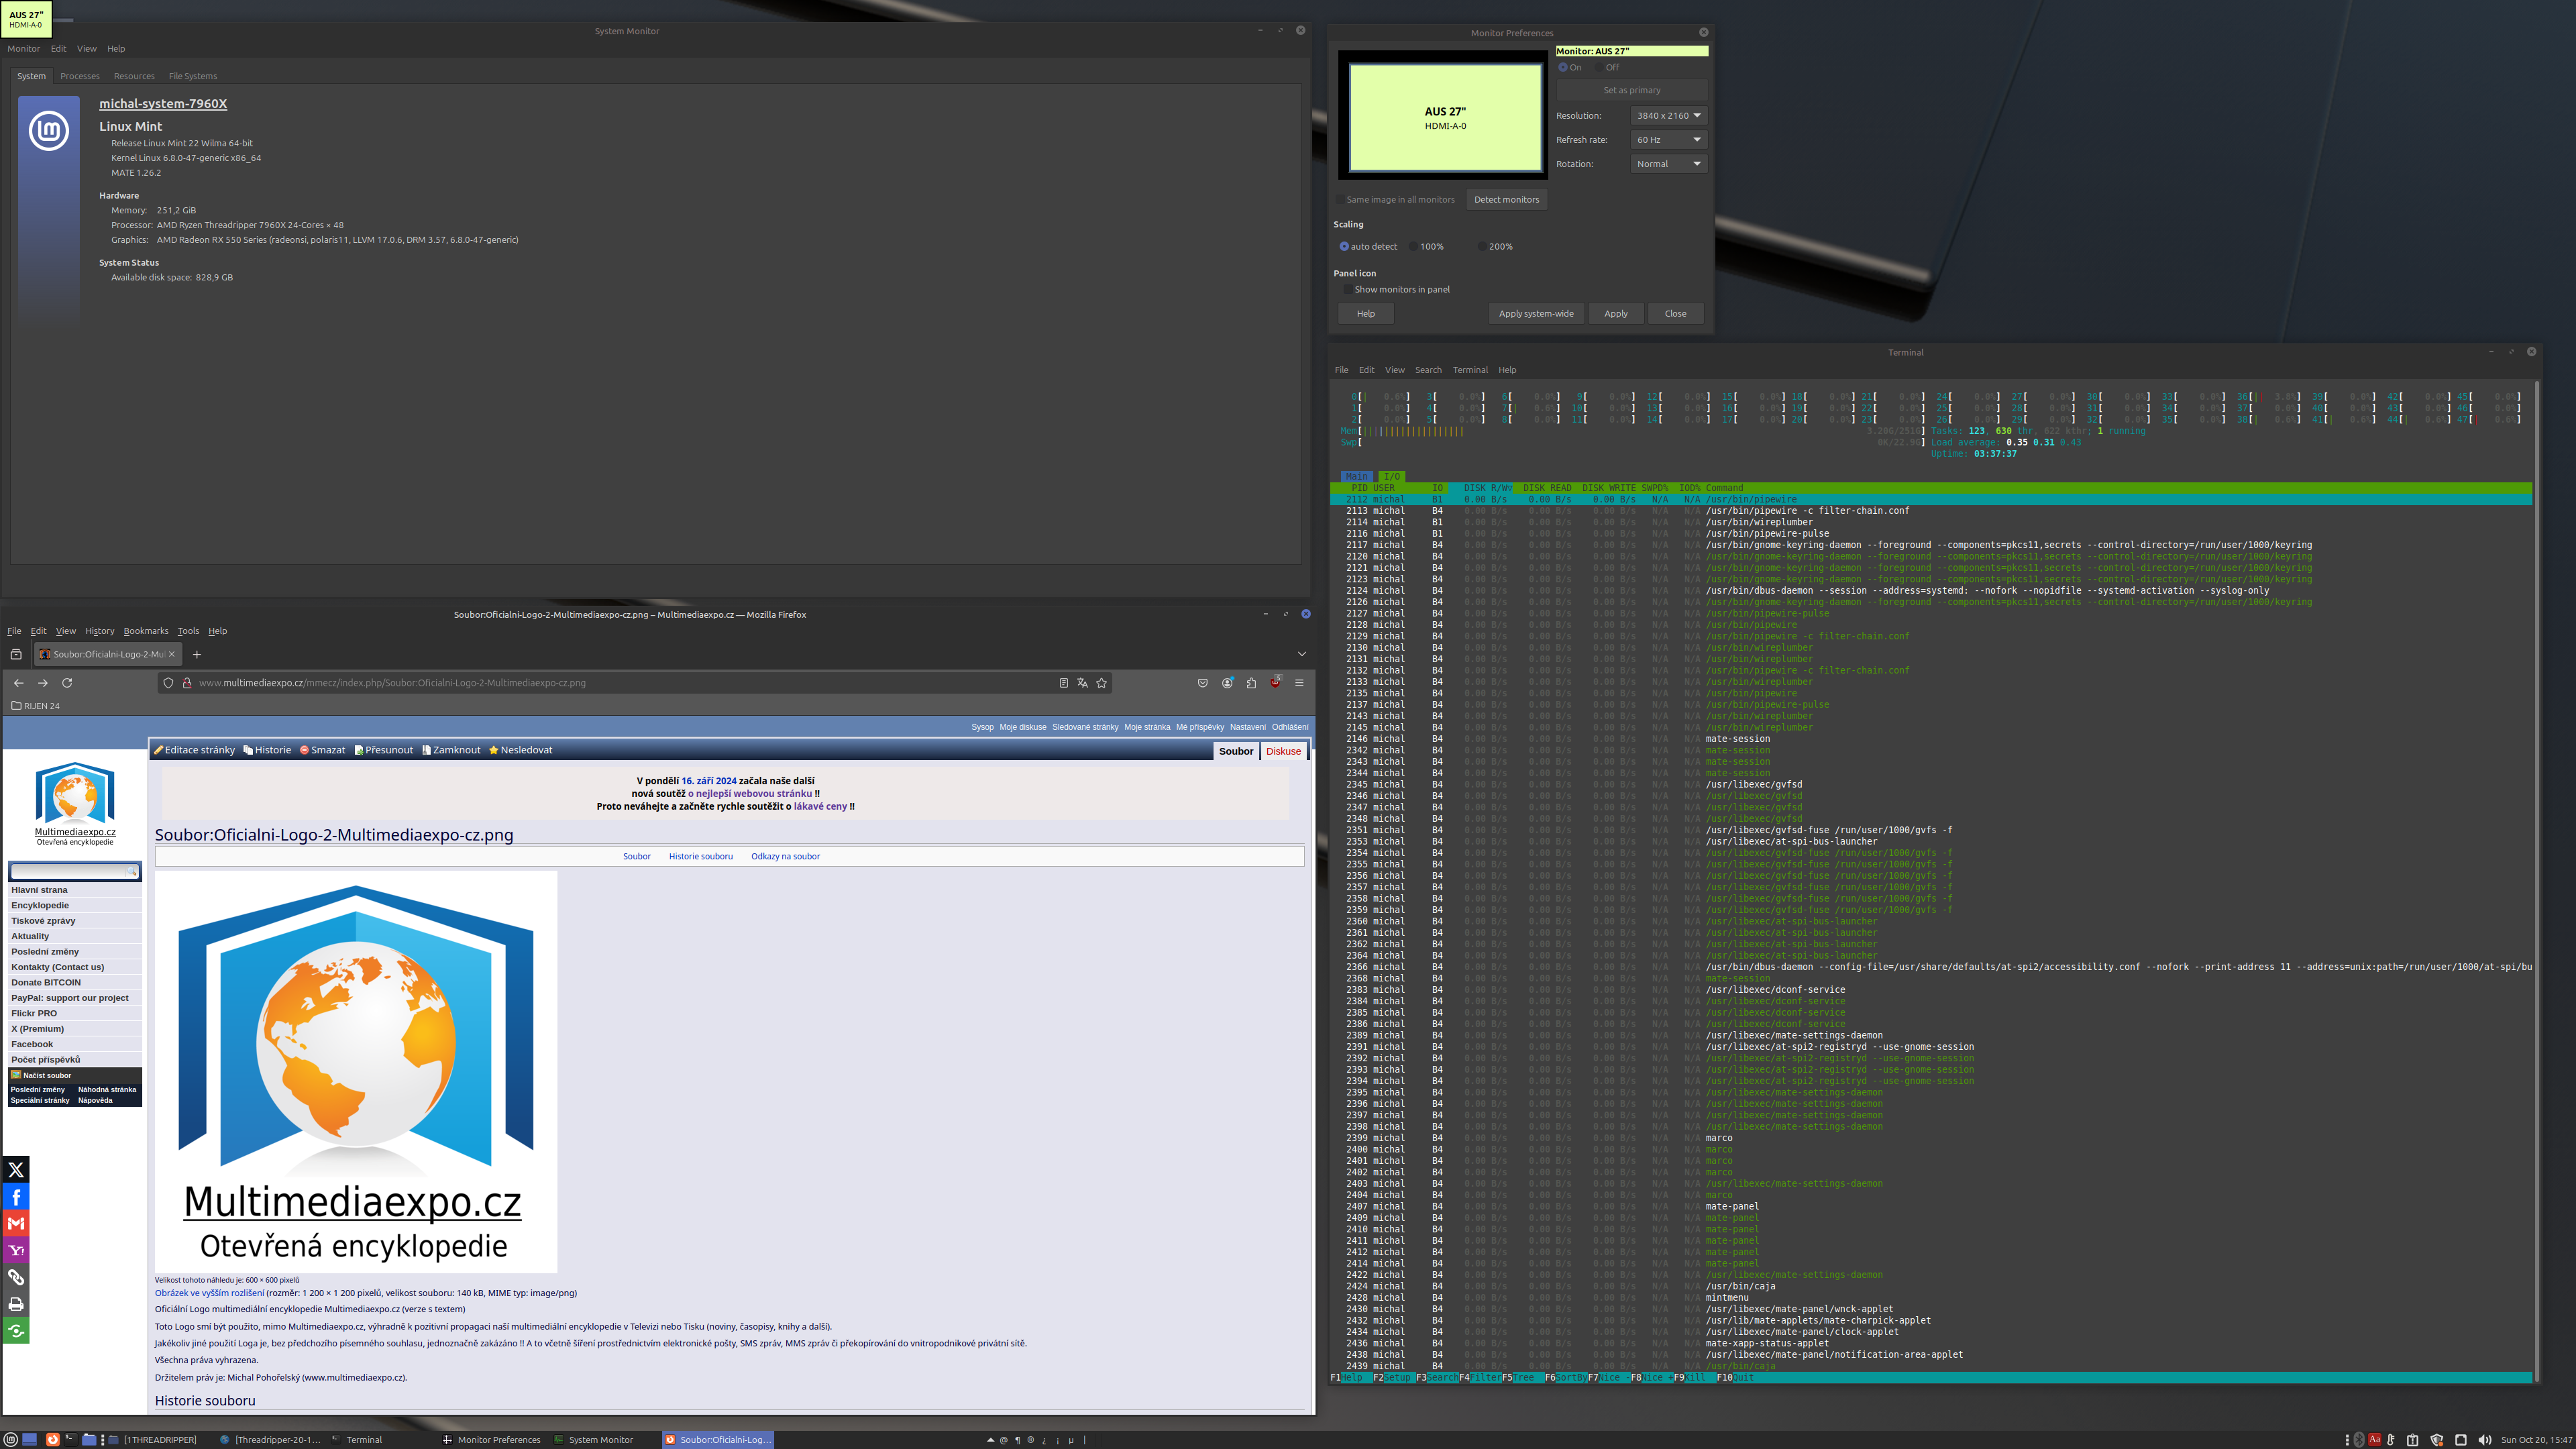This screenshot has height=1449, width=2576.
Task: Open the Resolution dropdown
Action: [x=1668, y=116]
